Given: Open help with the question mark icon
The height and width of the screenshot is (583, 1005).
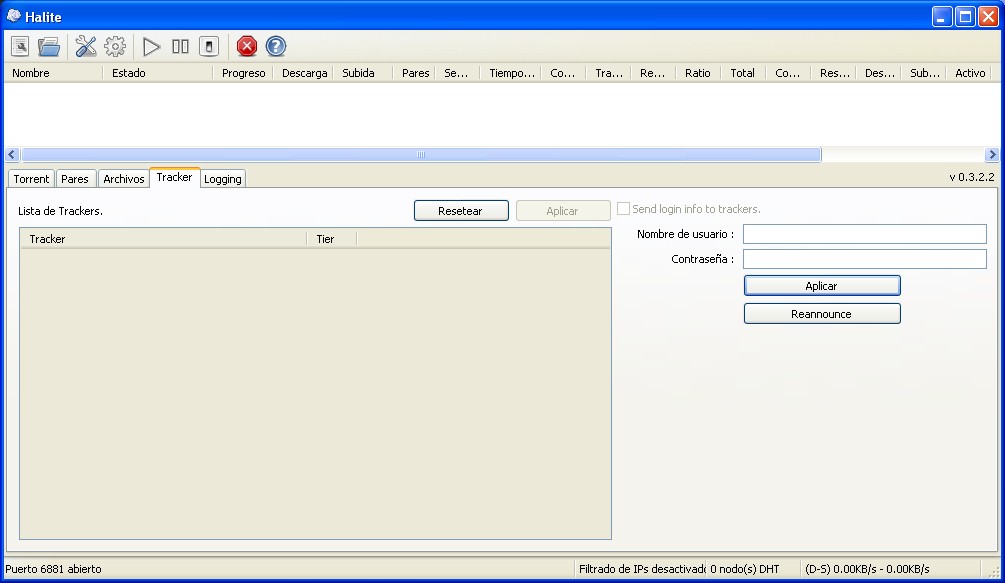Looking at the screenshot, I should coord(276,46).
